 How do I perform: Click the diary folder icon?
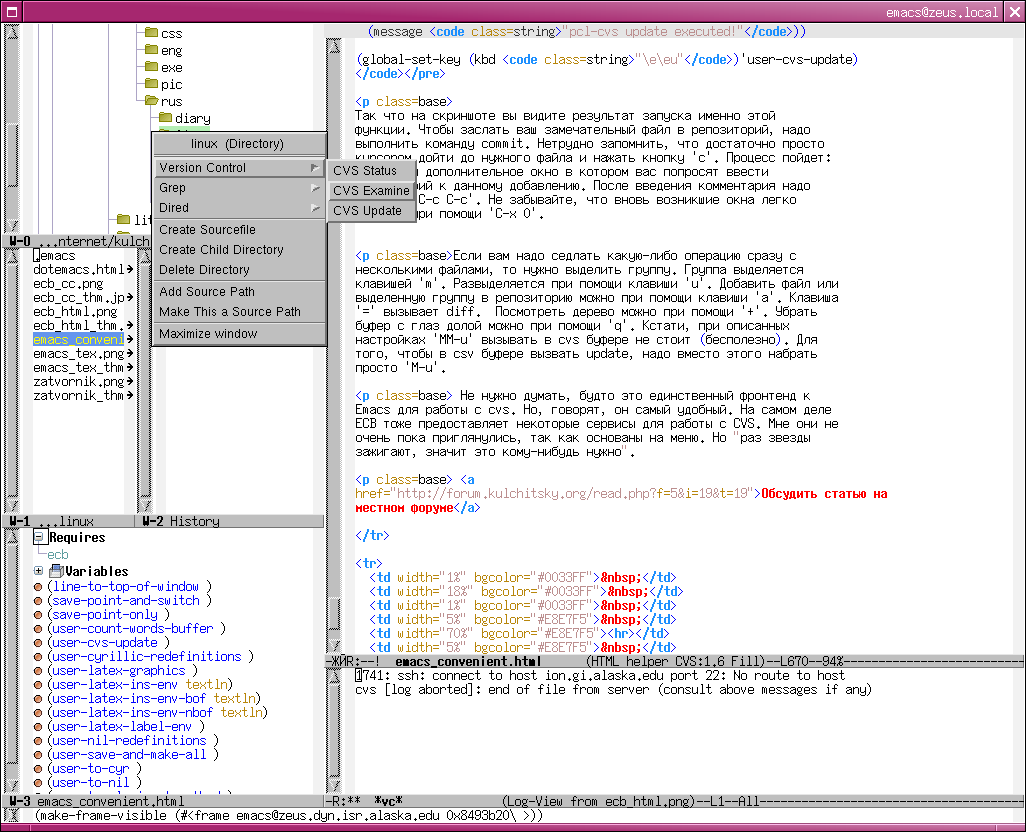pos(165,118)
